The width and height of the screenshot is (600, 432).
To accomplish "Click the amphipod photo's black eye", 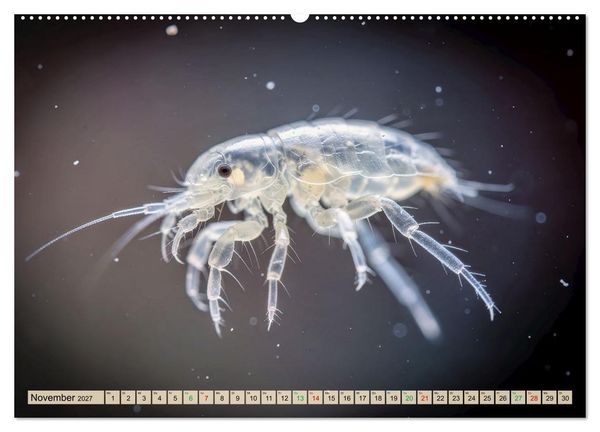I will click(x=224, y=170).
